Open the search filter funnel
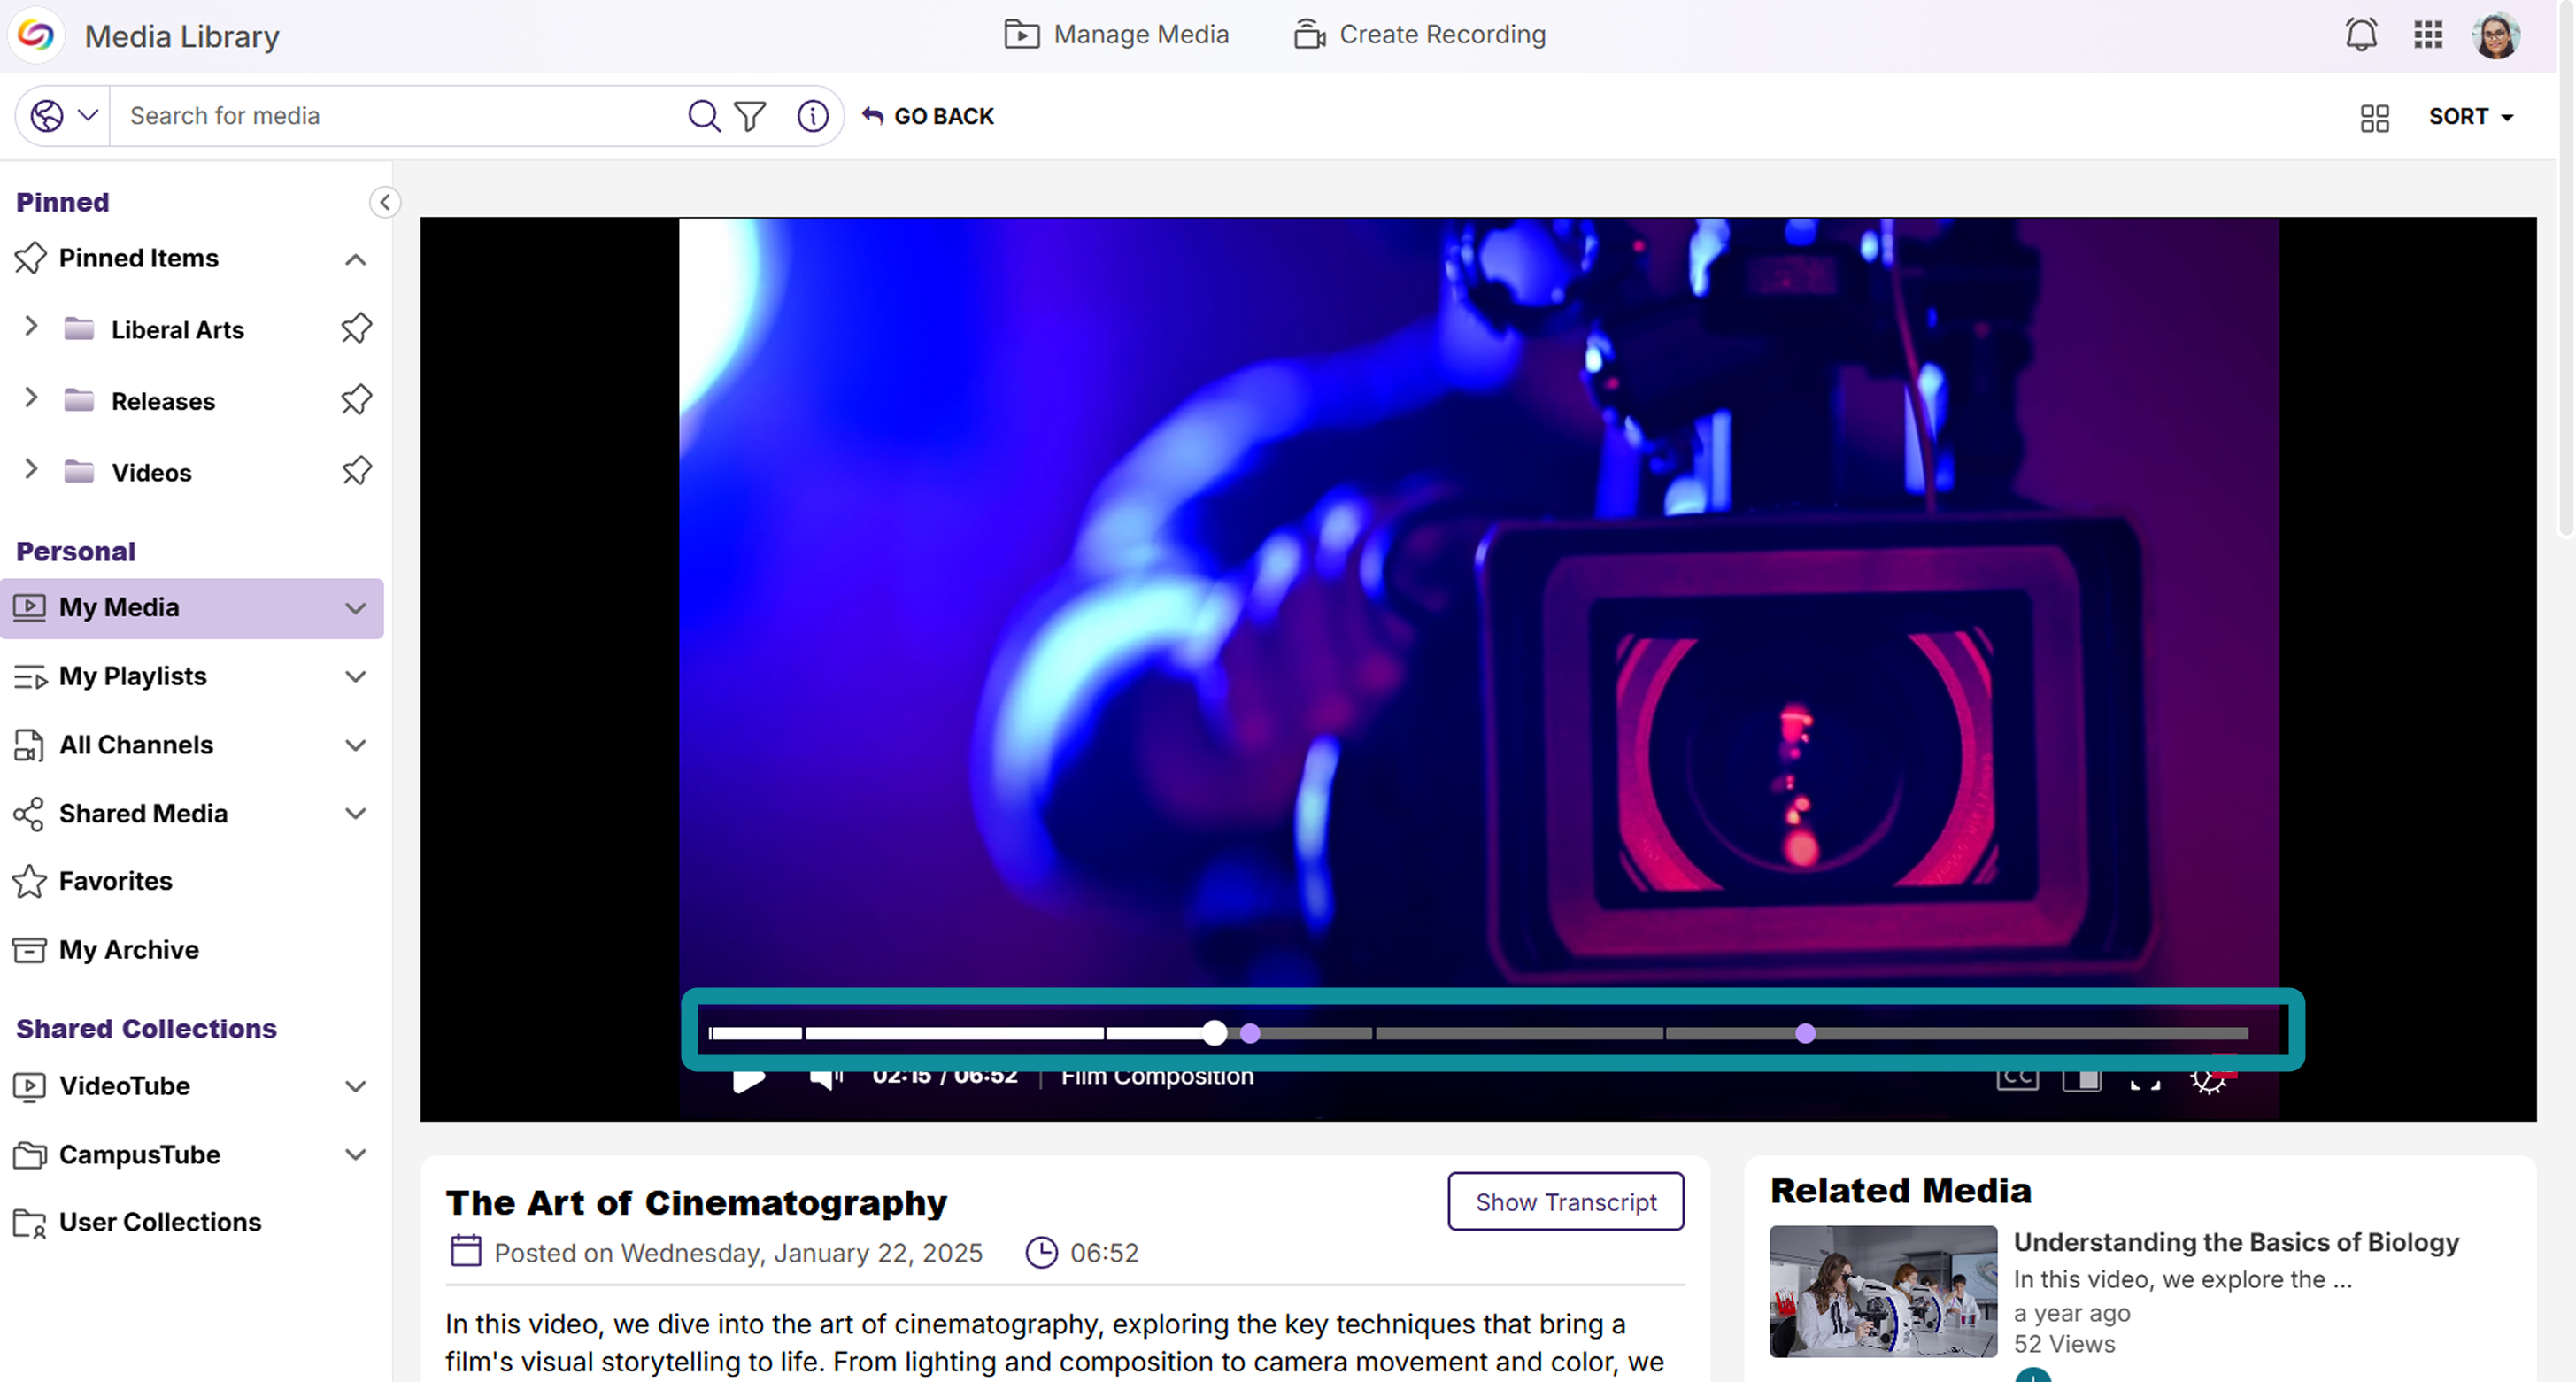2576x1382 pixels. pyautogui.click(x=750, y=116)
